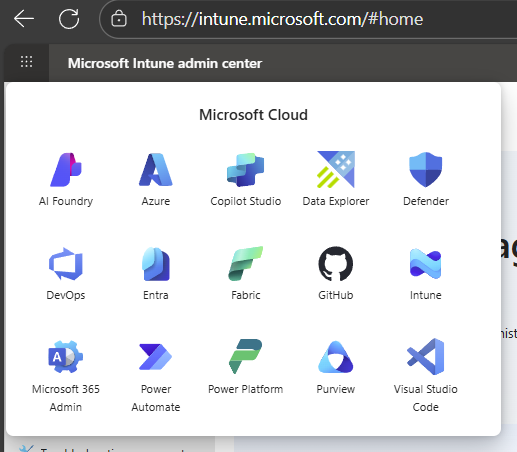Launch Visual Studio Code icon
The width and height of the screenshot is (517, 452).
[426, 356]
